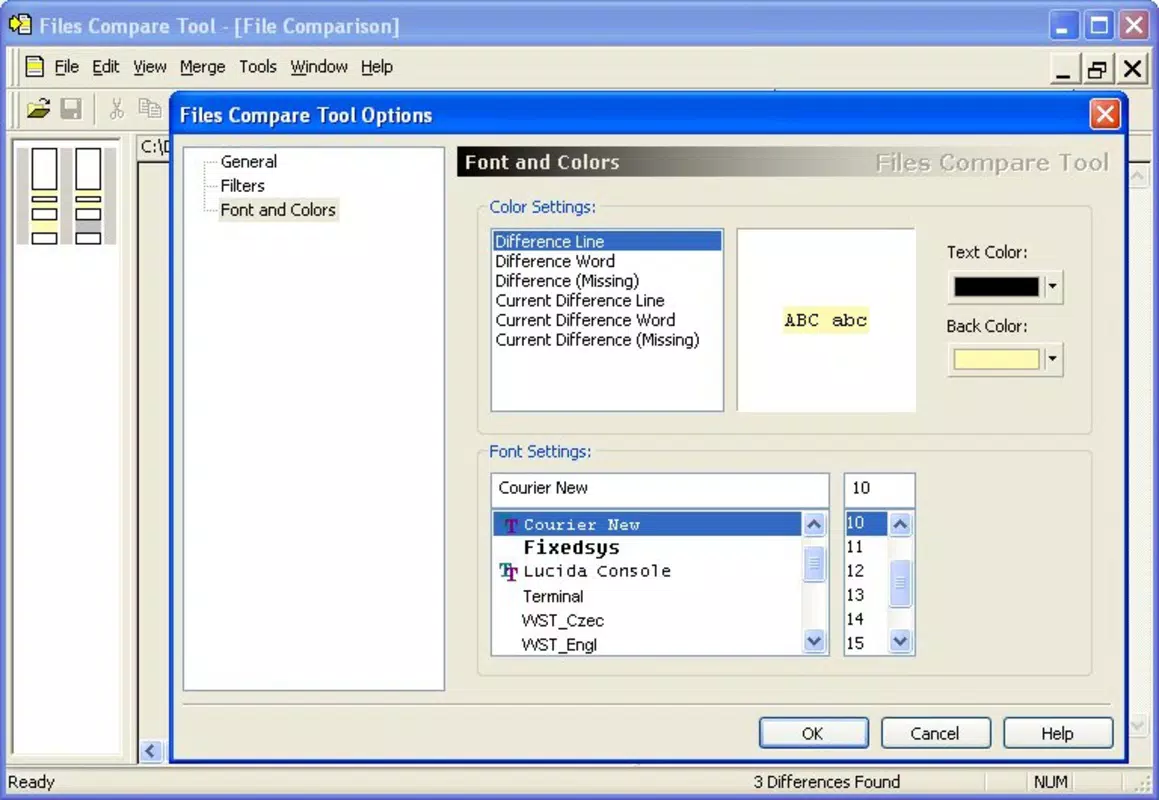1159x800 pixels.
Task: Select Font and Colors in the options tree
Action: [278, 210]
